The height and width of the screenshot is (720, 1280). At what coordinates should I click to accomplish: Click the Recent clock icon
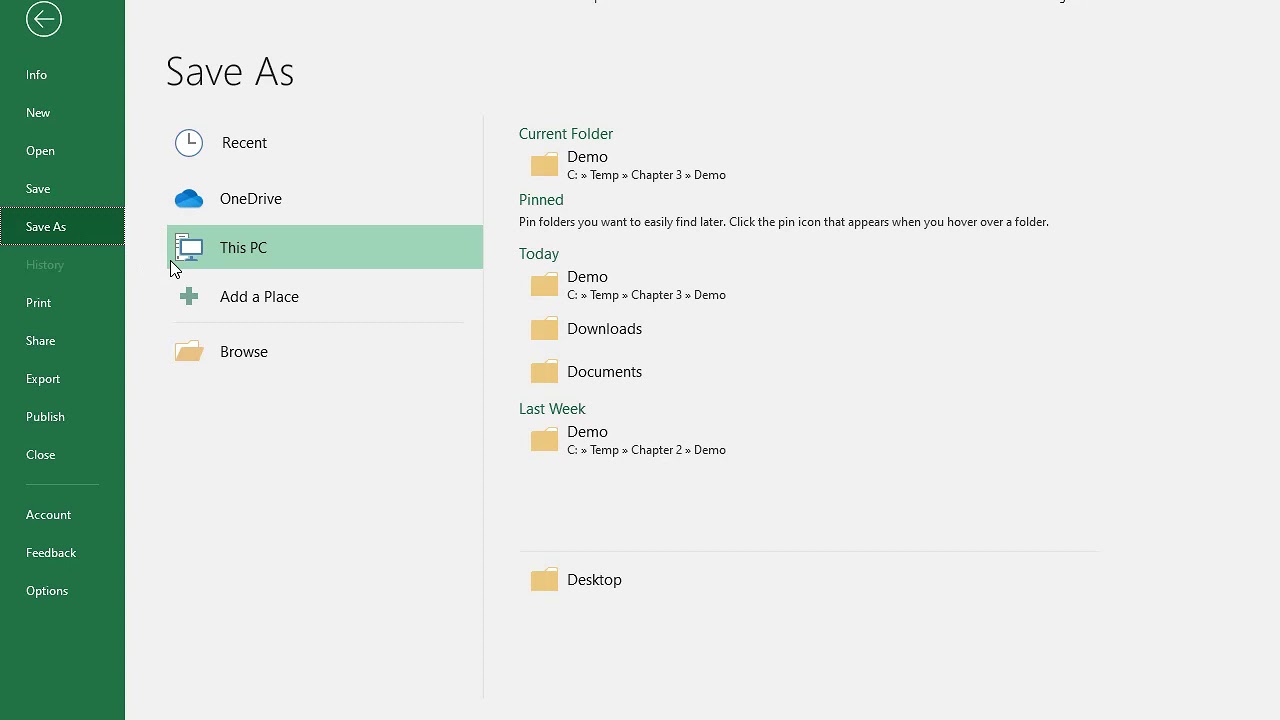click(189, 143)
